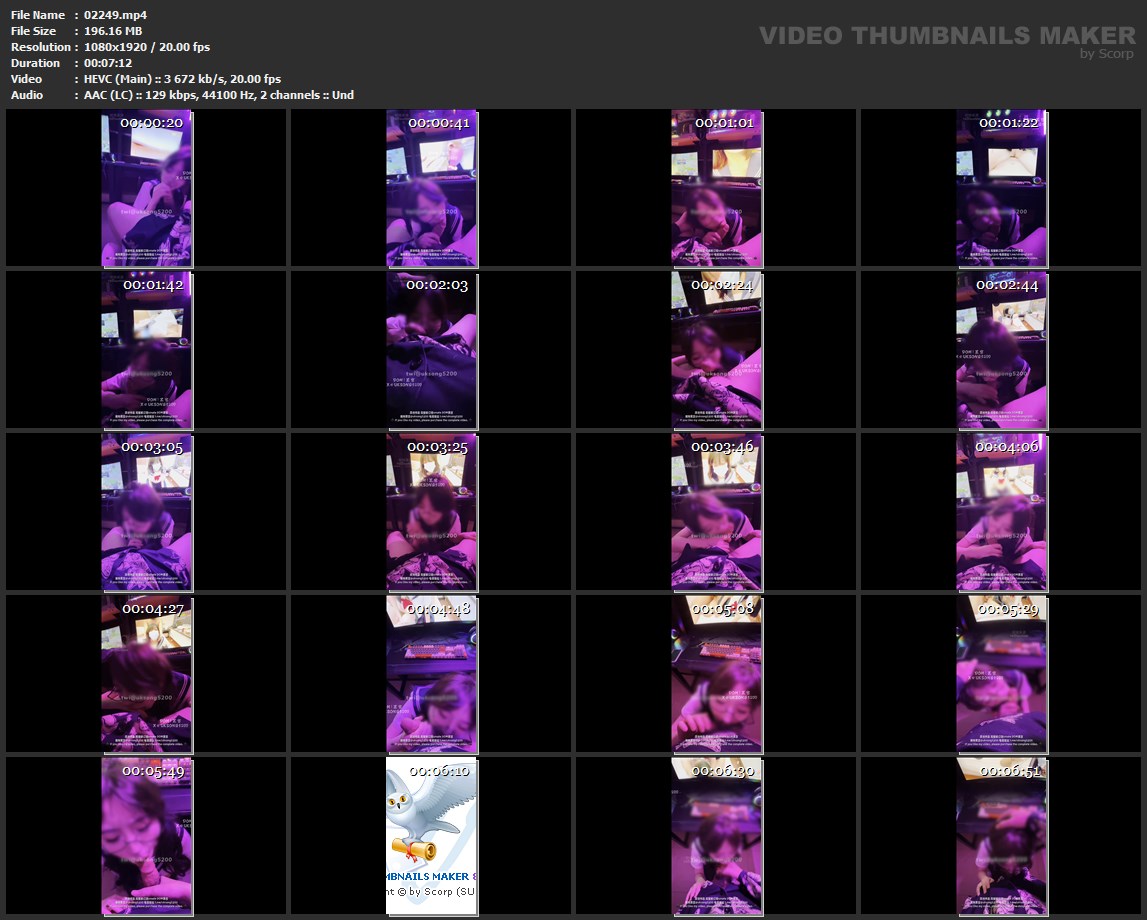Select the thumbnail stamped 00:03:05
The width and height of the screenshot is (1147, 920).
pos(146,512)
